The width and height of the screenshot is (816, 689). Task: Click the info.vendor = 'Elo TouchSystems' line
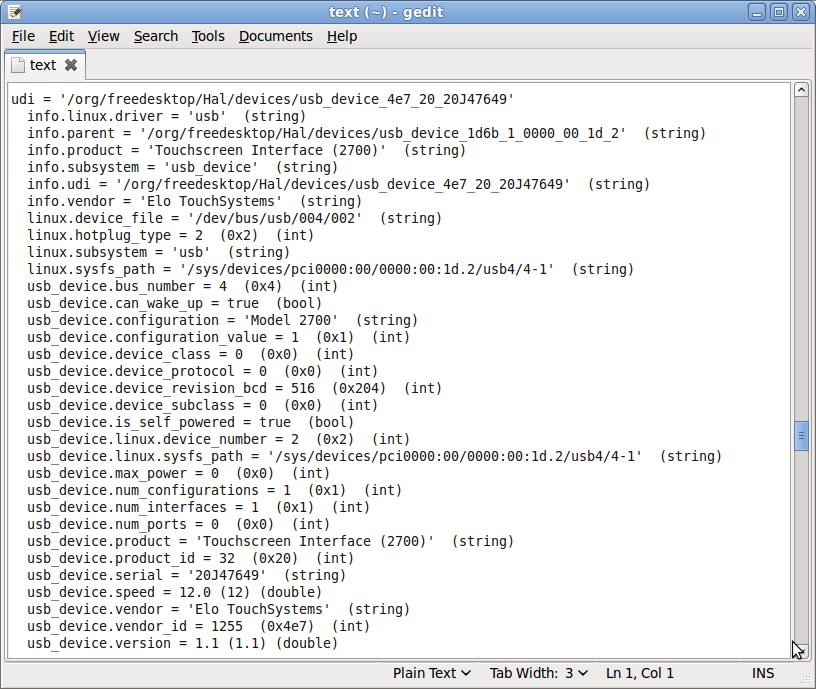point(195,201)
